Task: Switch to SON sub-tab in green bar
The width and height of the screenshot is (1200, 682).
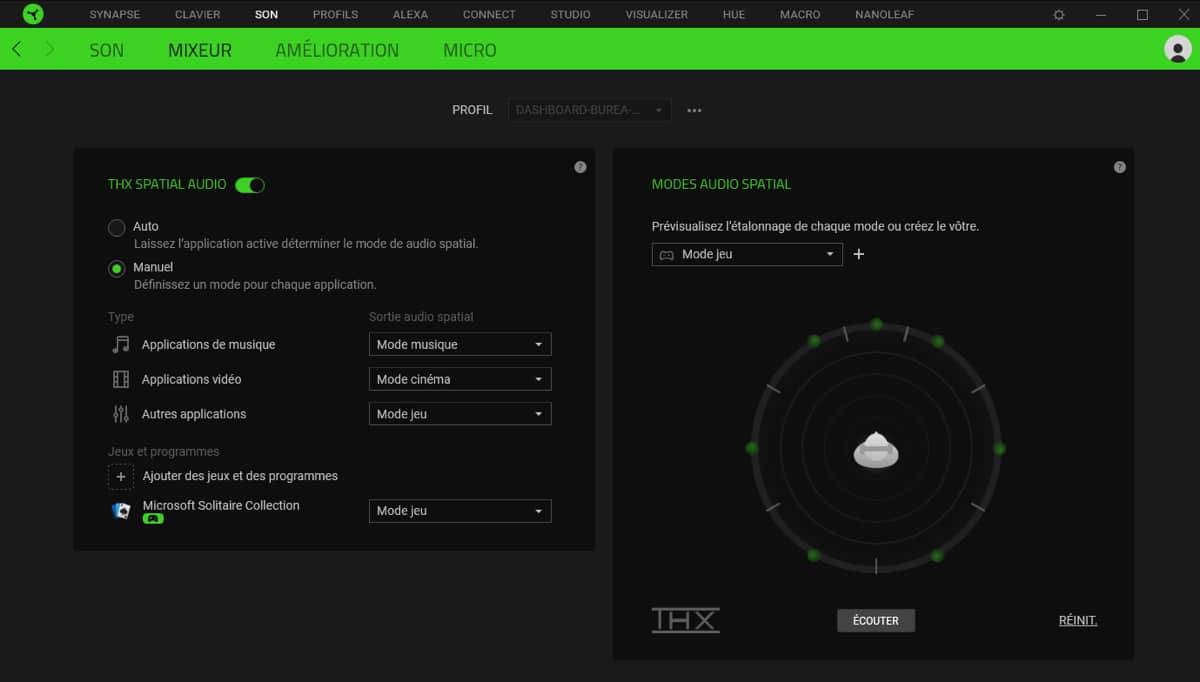Action: 107,50
